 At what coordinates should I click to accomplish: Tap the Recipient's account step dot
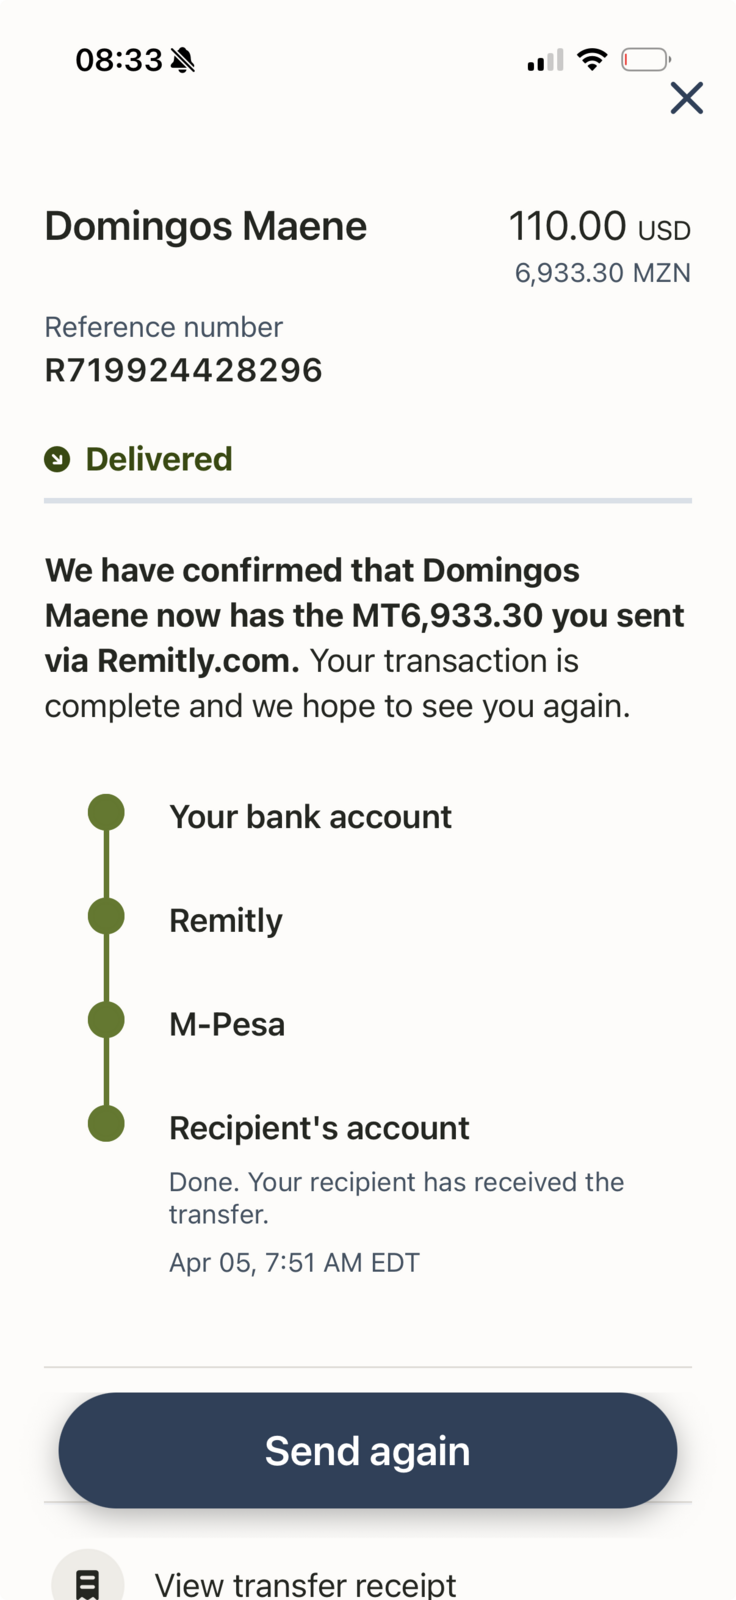point(106,1123)
